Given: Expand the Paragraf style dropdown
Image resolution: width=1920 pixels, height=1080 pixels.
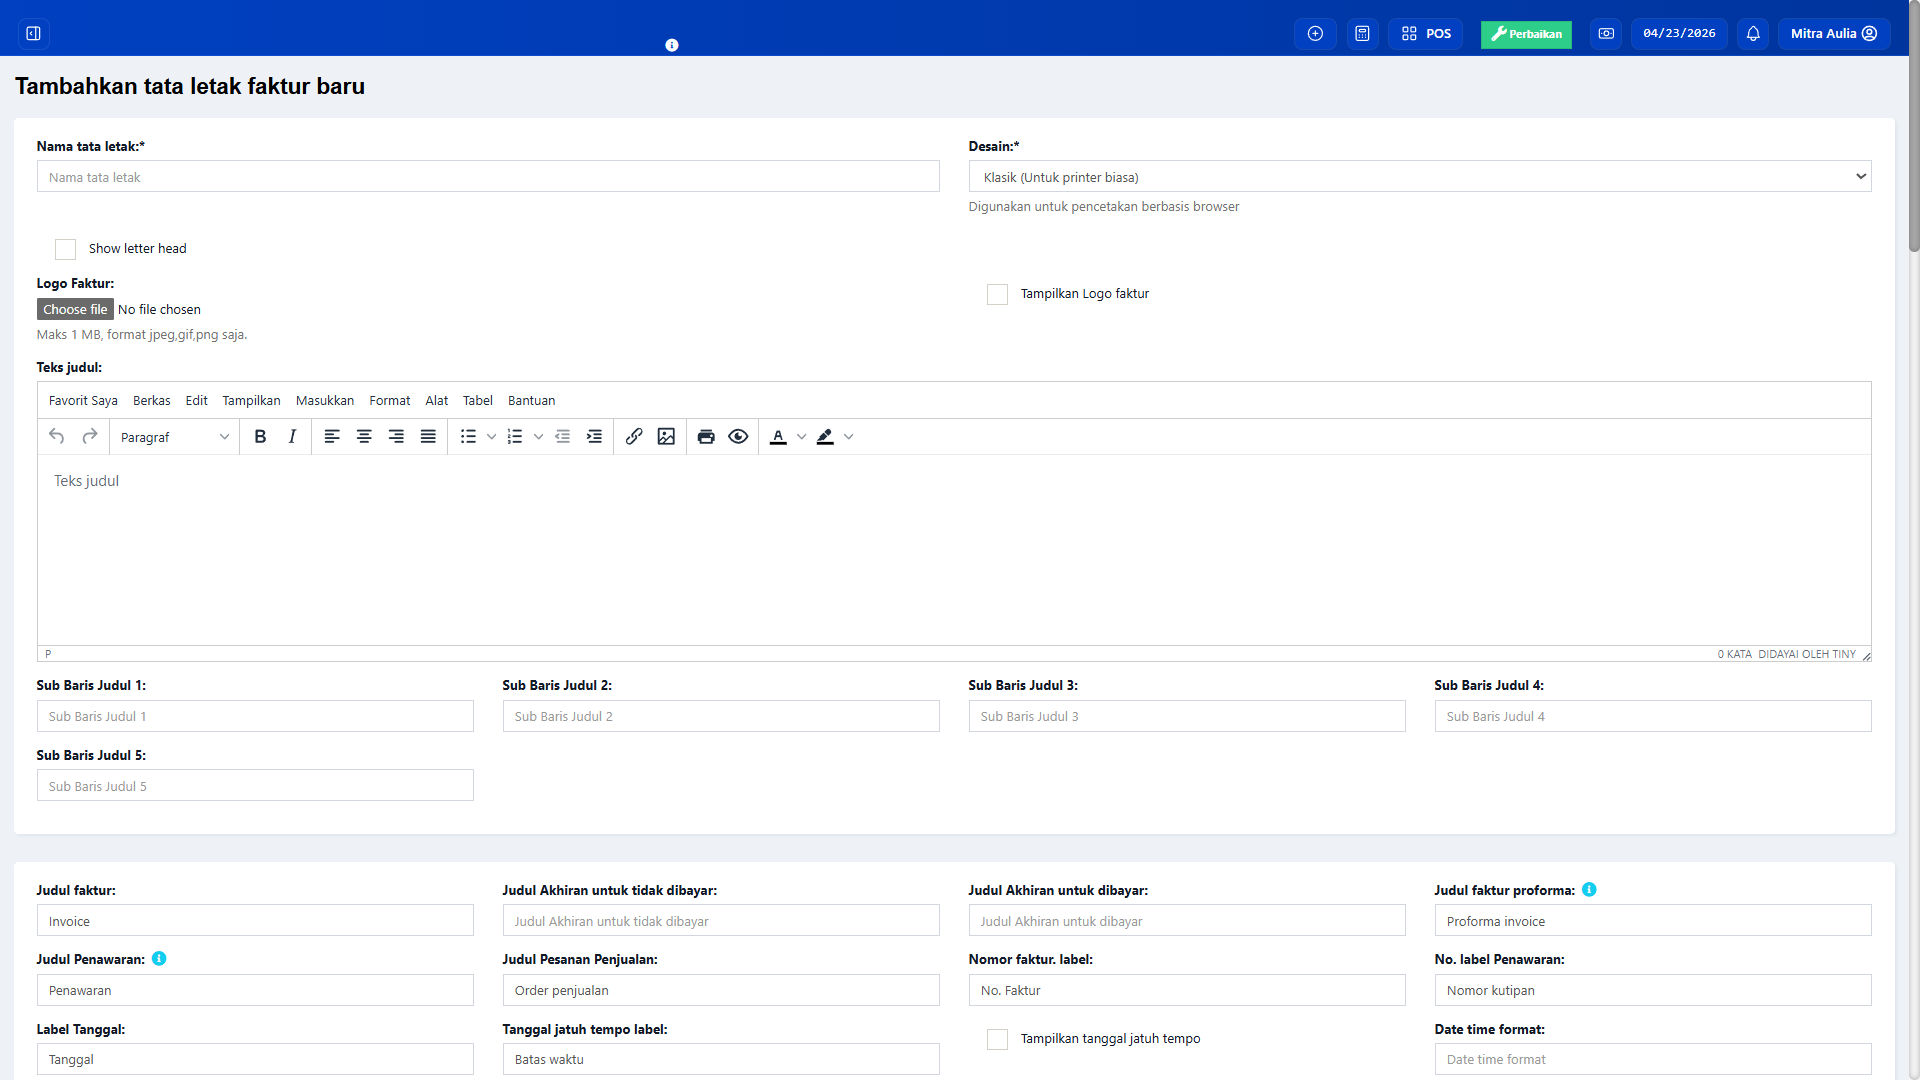Looking at the screenshot, I should point(174,437).
